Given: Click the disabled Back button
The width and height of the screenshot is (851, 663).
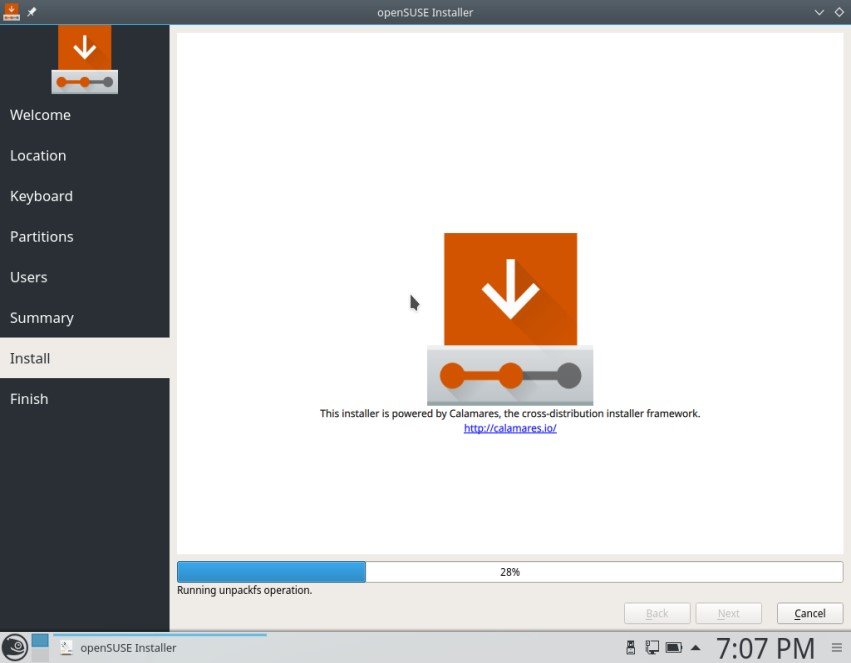Looking at the screenshot, I should click(657, 613).
